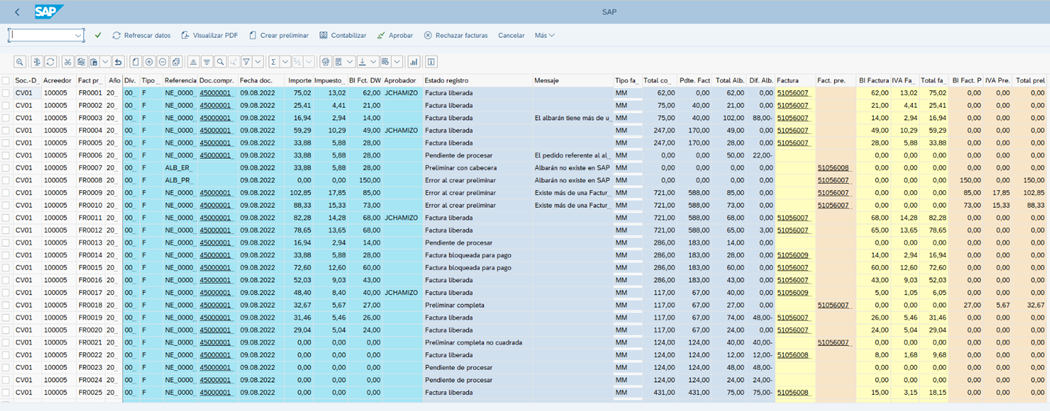Click Visualizar PDF in the toolbar
This screenshot has height=411, width=1050.
tap(208, 35)
